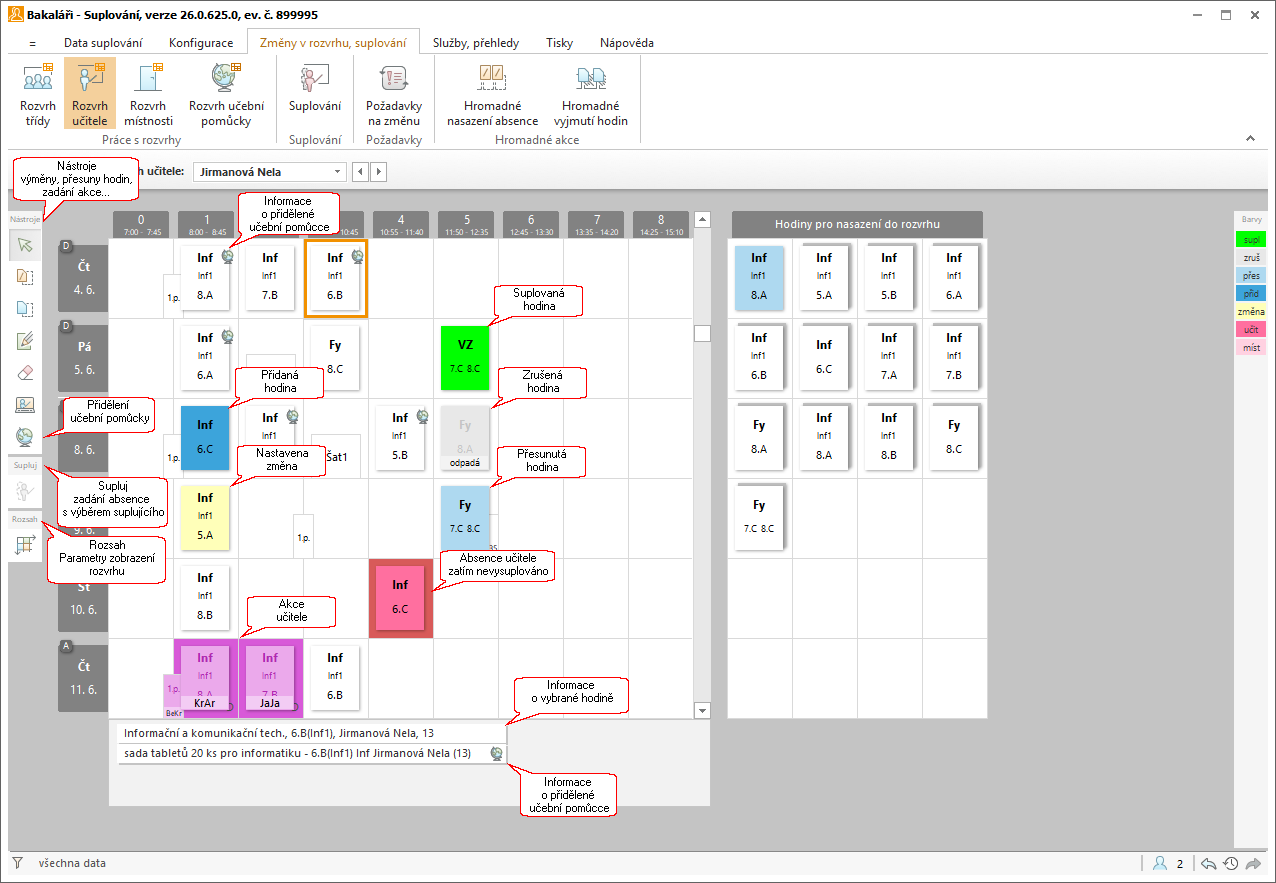1276x883 pixels.
Task: Click the blue 'přid' legend color
Action: pos(1252,293)
